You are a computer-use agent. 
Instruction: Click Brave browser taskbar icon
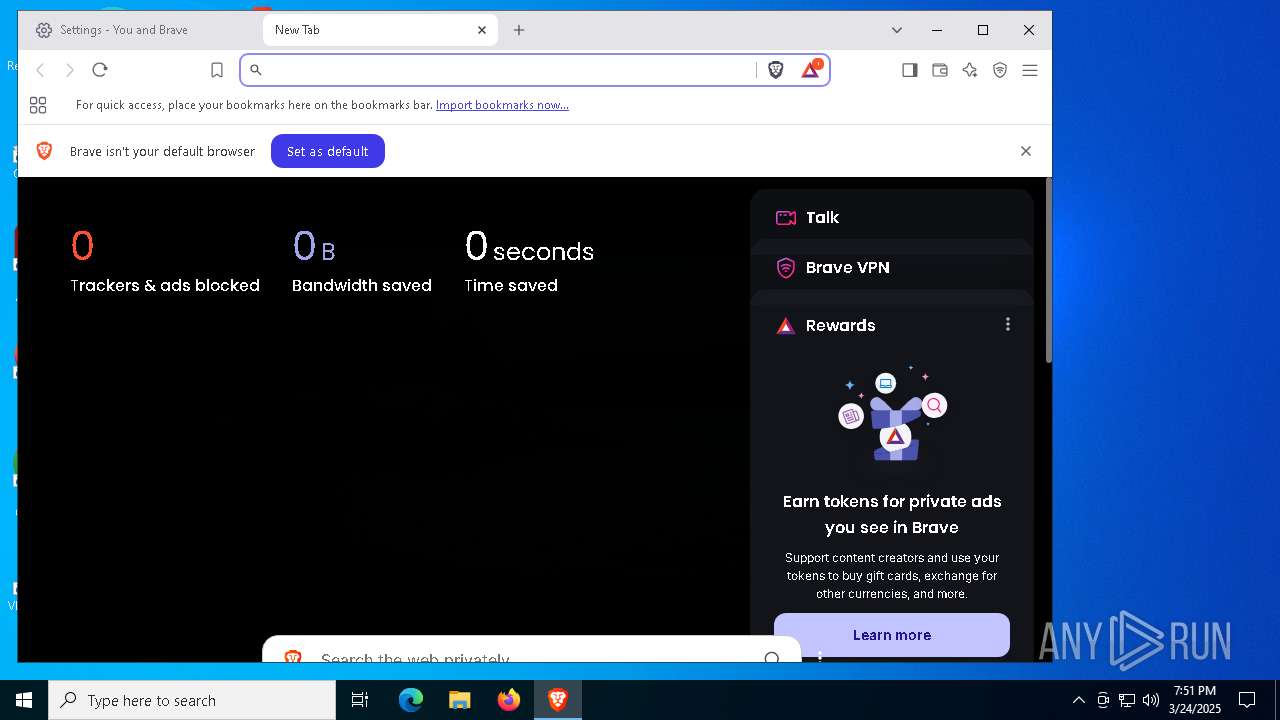point(557,700)
